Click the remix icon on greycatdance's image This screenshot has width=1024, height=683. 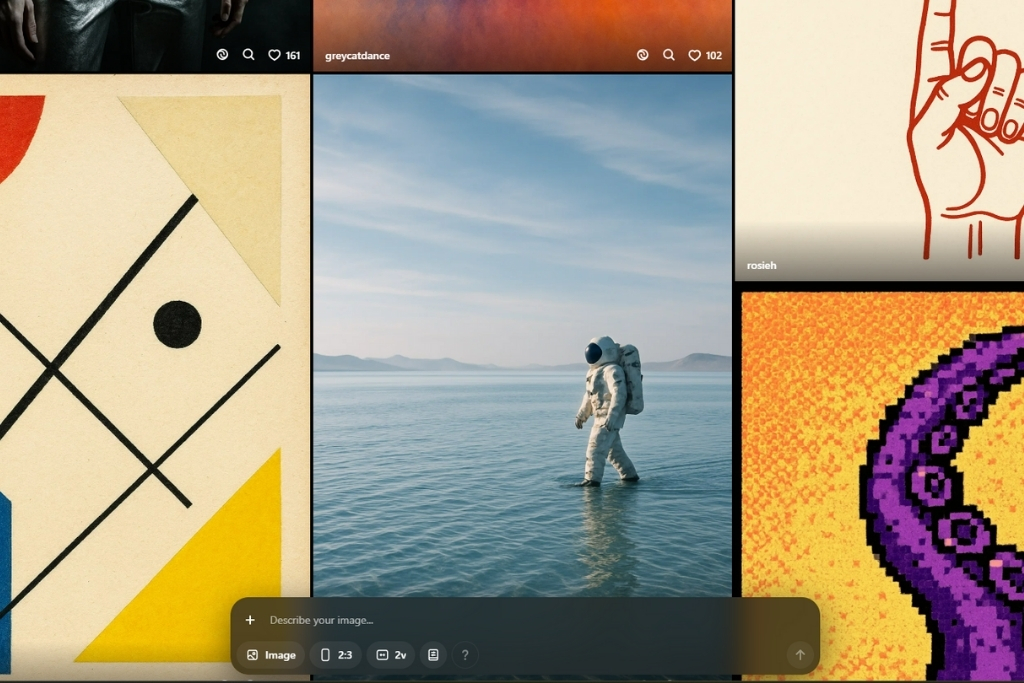tap(642, 56)
